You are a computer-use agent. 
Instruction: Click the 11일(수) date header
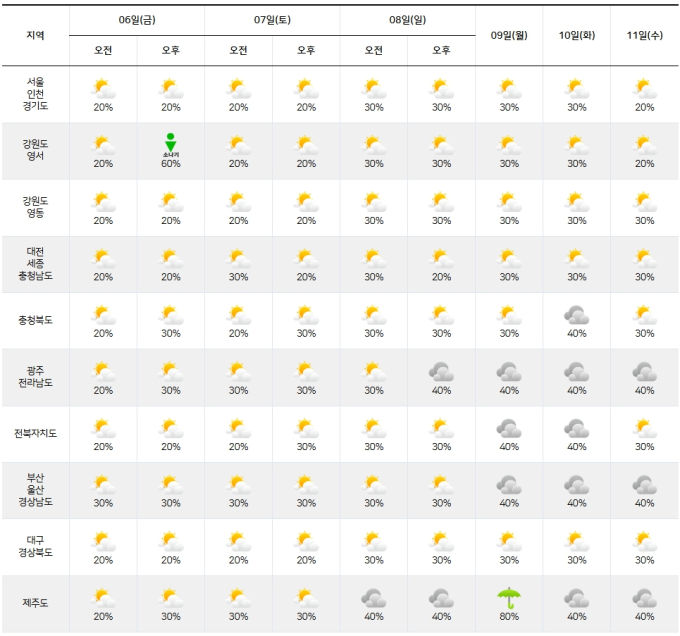(x=644, y=35)
